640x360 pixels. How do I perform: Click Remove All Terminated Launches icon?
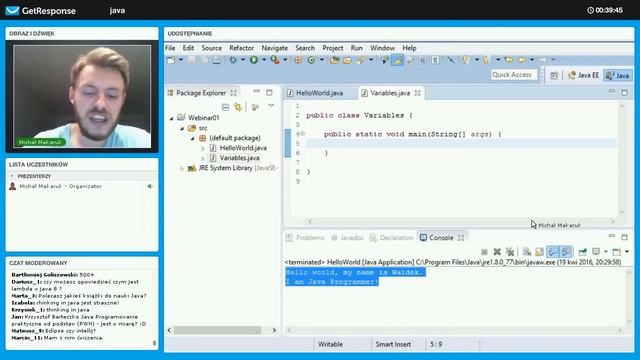[x=509, y=252]
